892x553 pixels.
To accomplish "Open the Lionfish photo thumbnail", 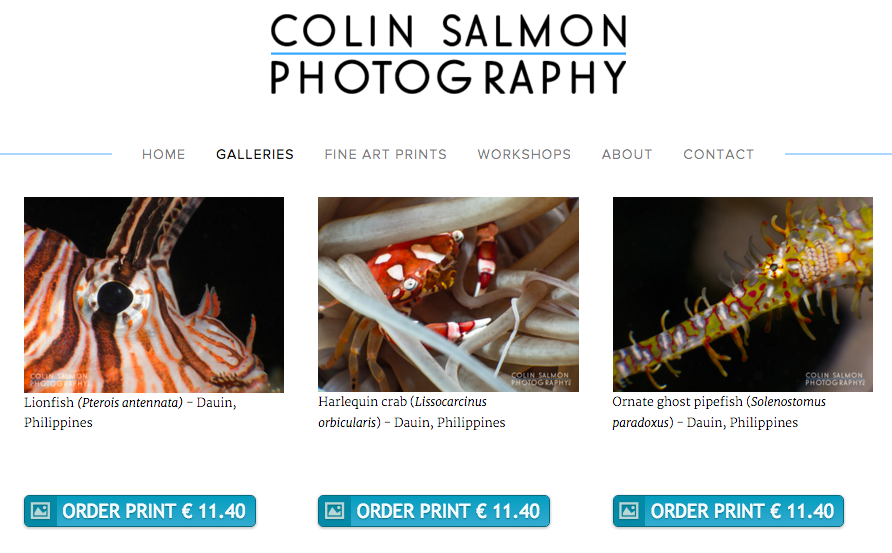I will pos(154,295).
